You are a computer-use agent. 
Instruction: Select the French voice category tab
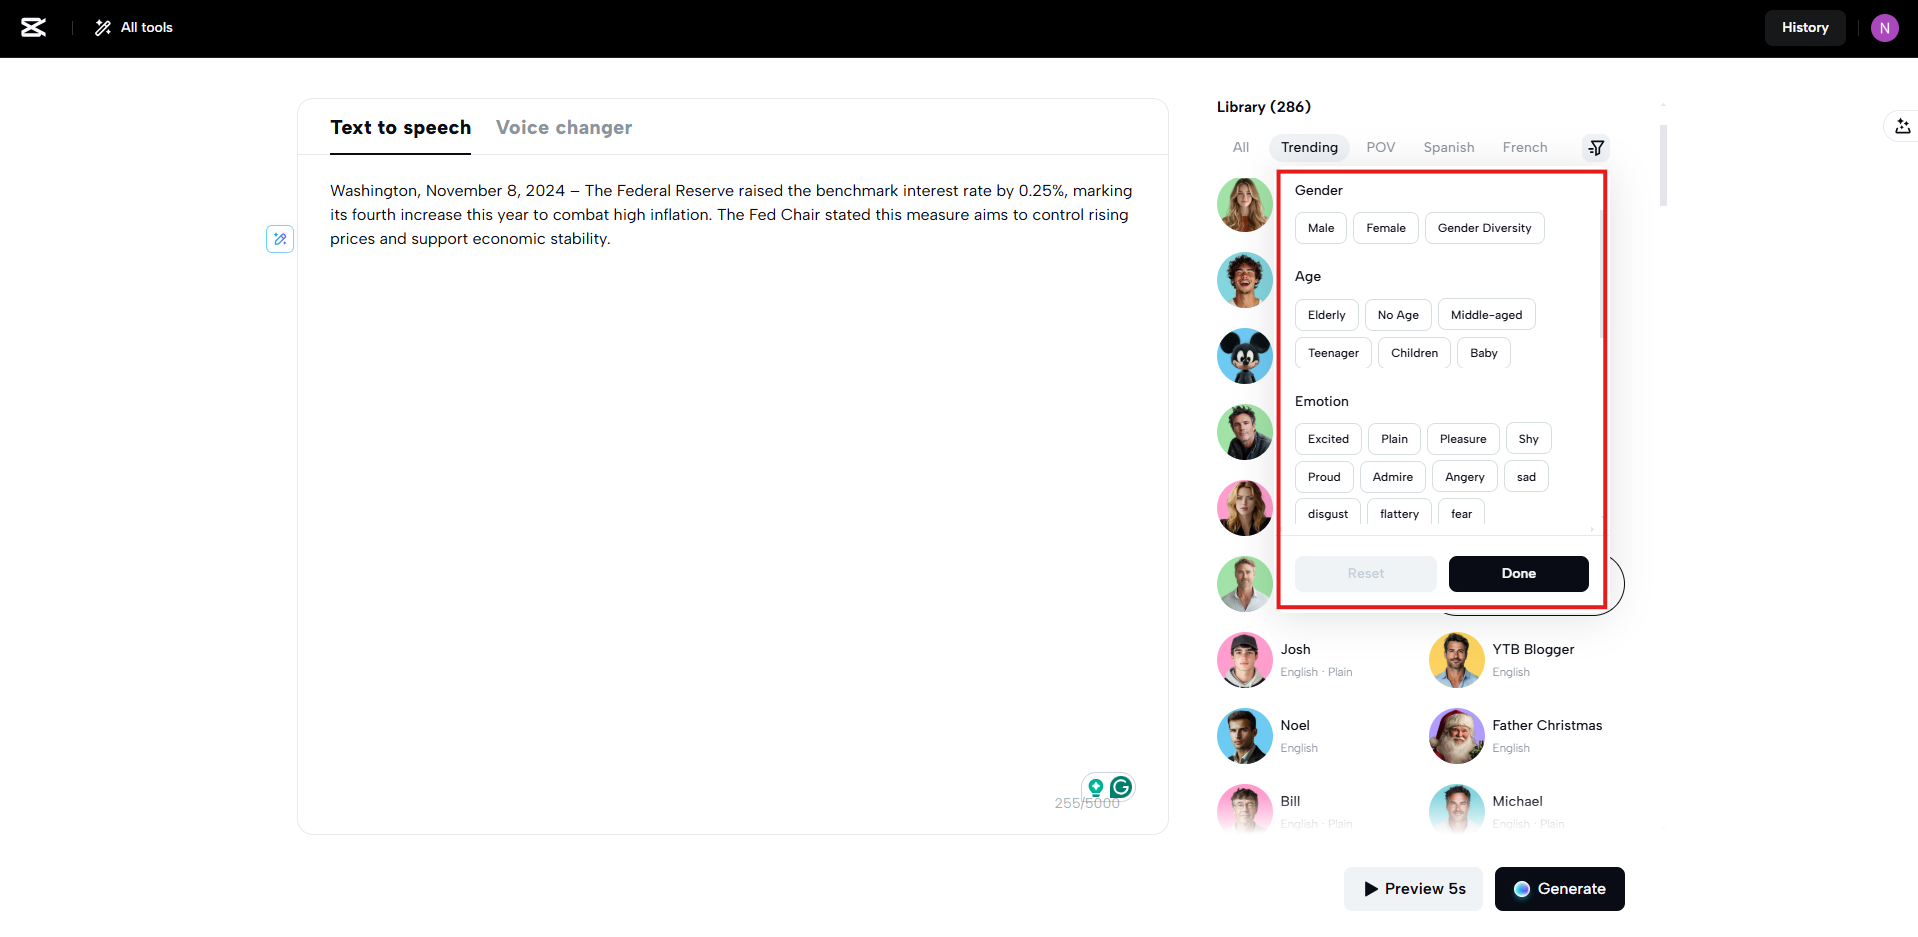tap(1524, 148)
